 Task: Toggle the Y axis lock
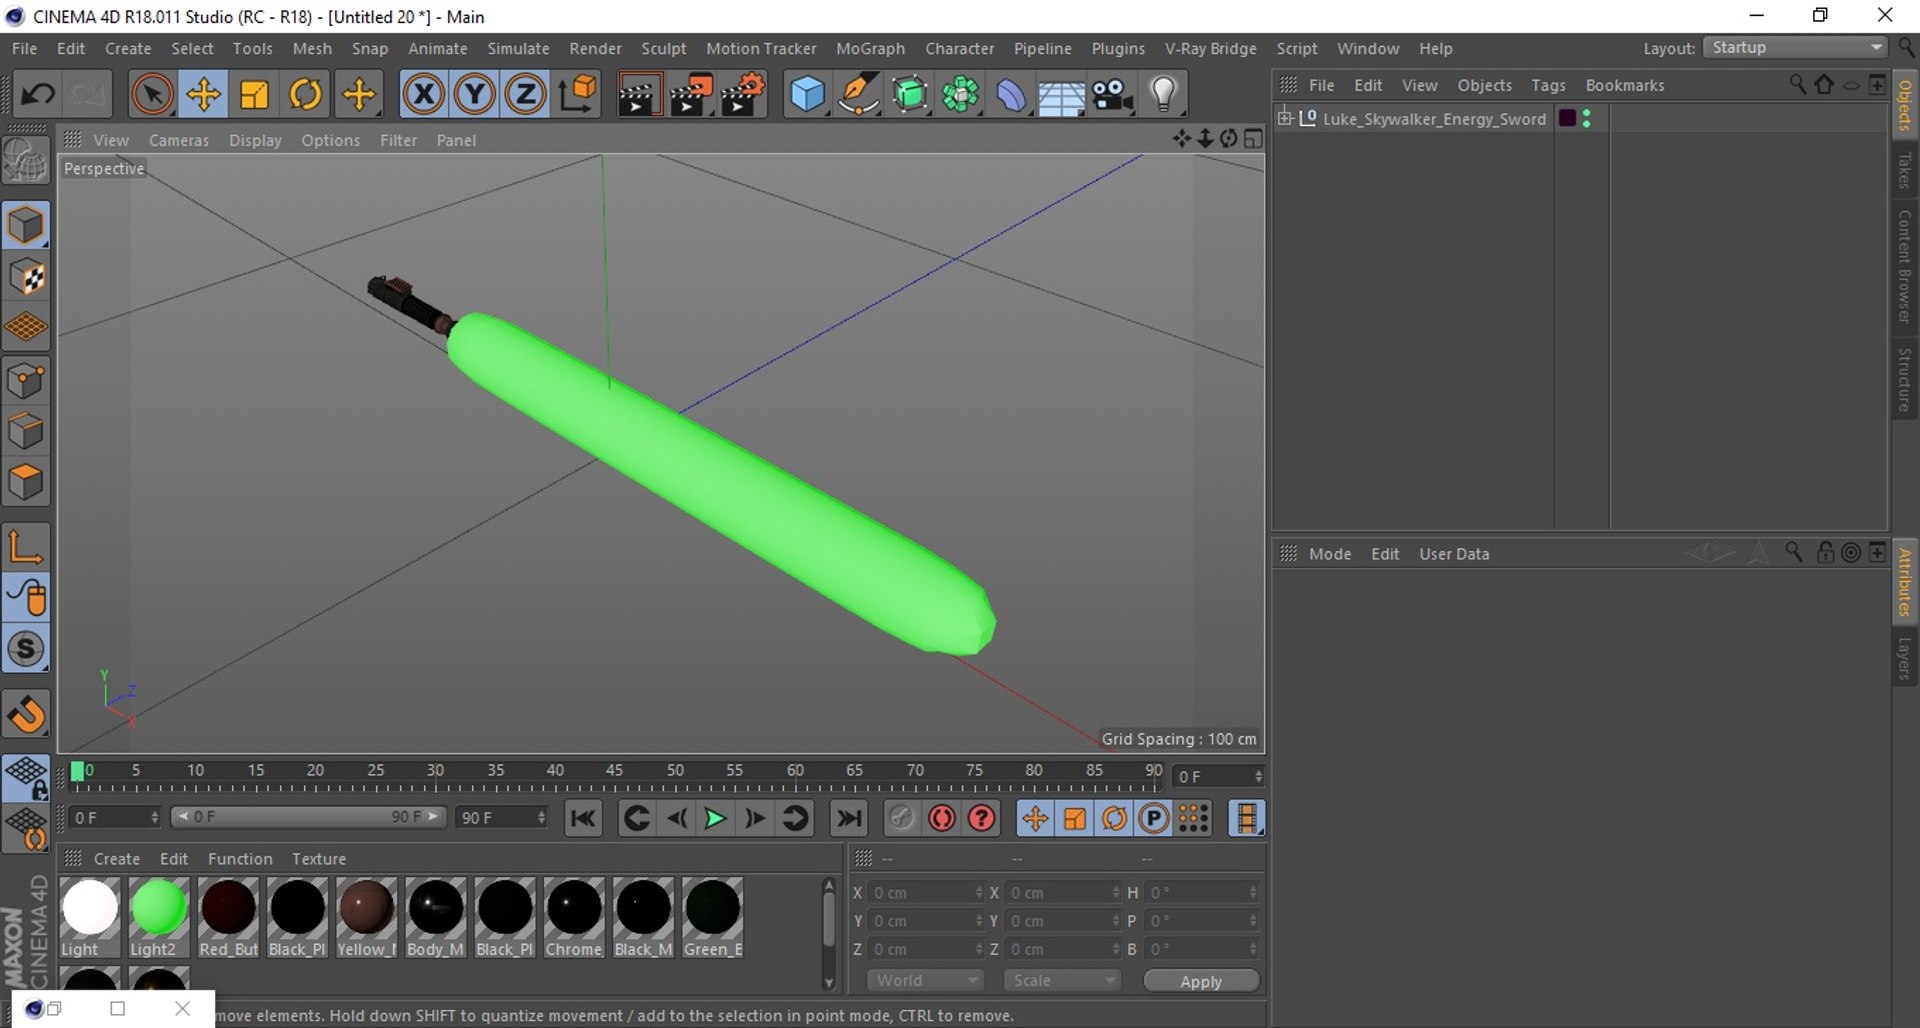[x=474, y=95]
